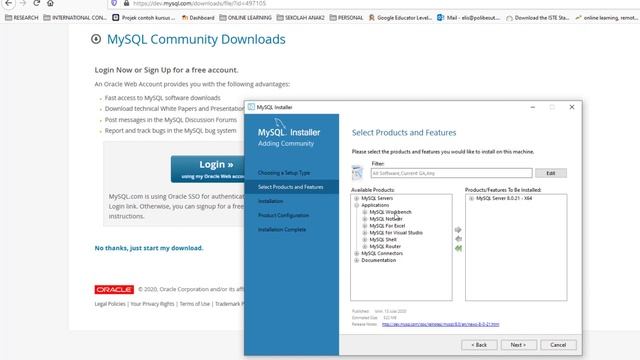The image size is (640, 360).
Task: Click left arrow to remove product
Action: pyautogui.click(x=458, y=239)
